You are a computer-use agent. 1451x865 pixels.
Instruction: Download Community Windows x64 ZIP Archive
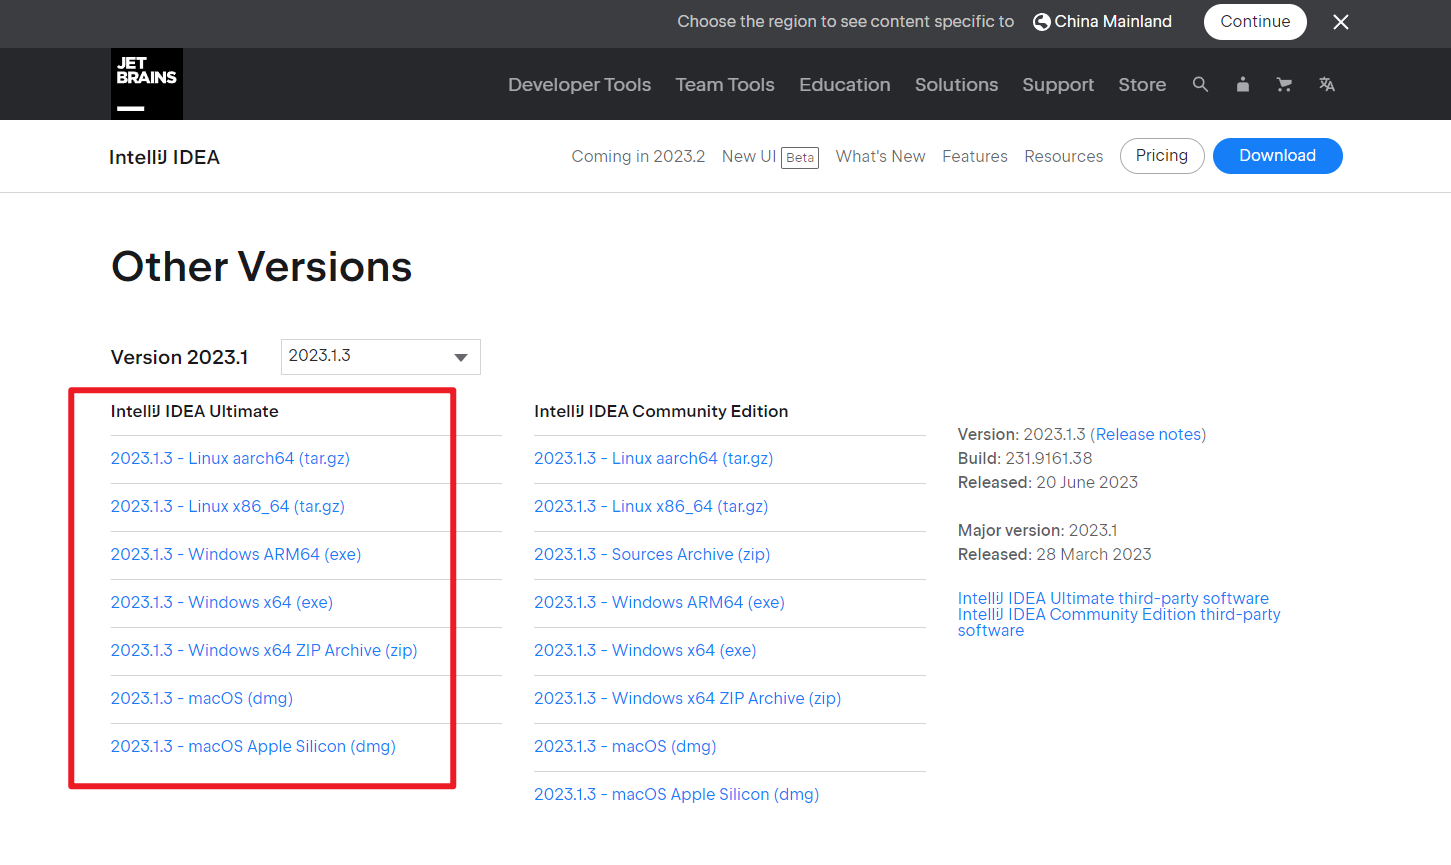tap(688, 699)
